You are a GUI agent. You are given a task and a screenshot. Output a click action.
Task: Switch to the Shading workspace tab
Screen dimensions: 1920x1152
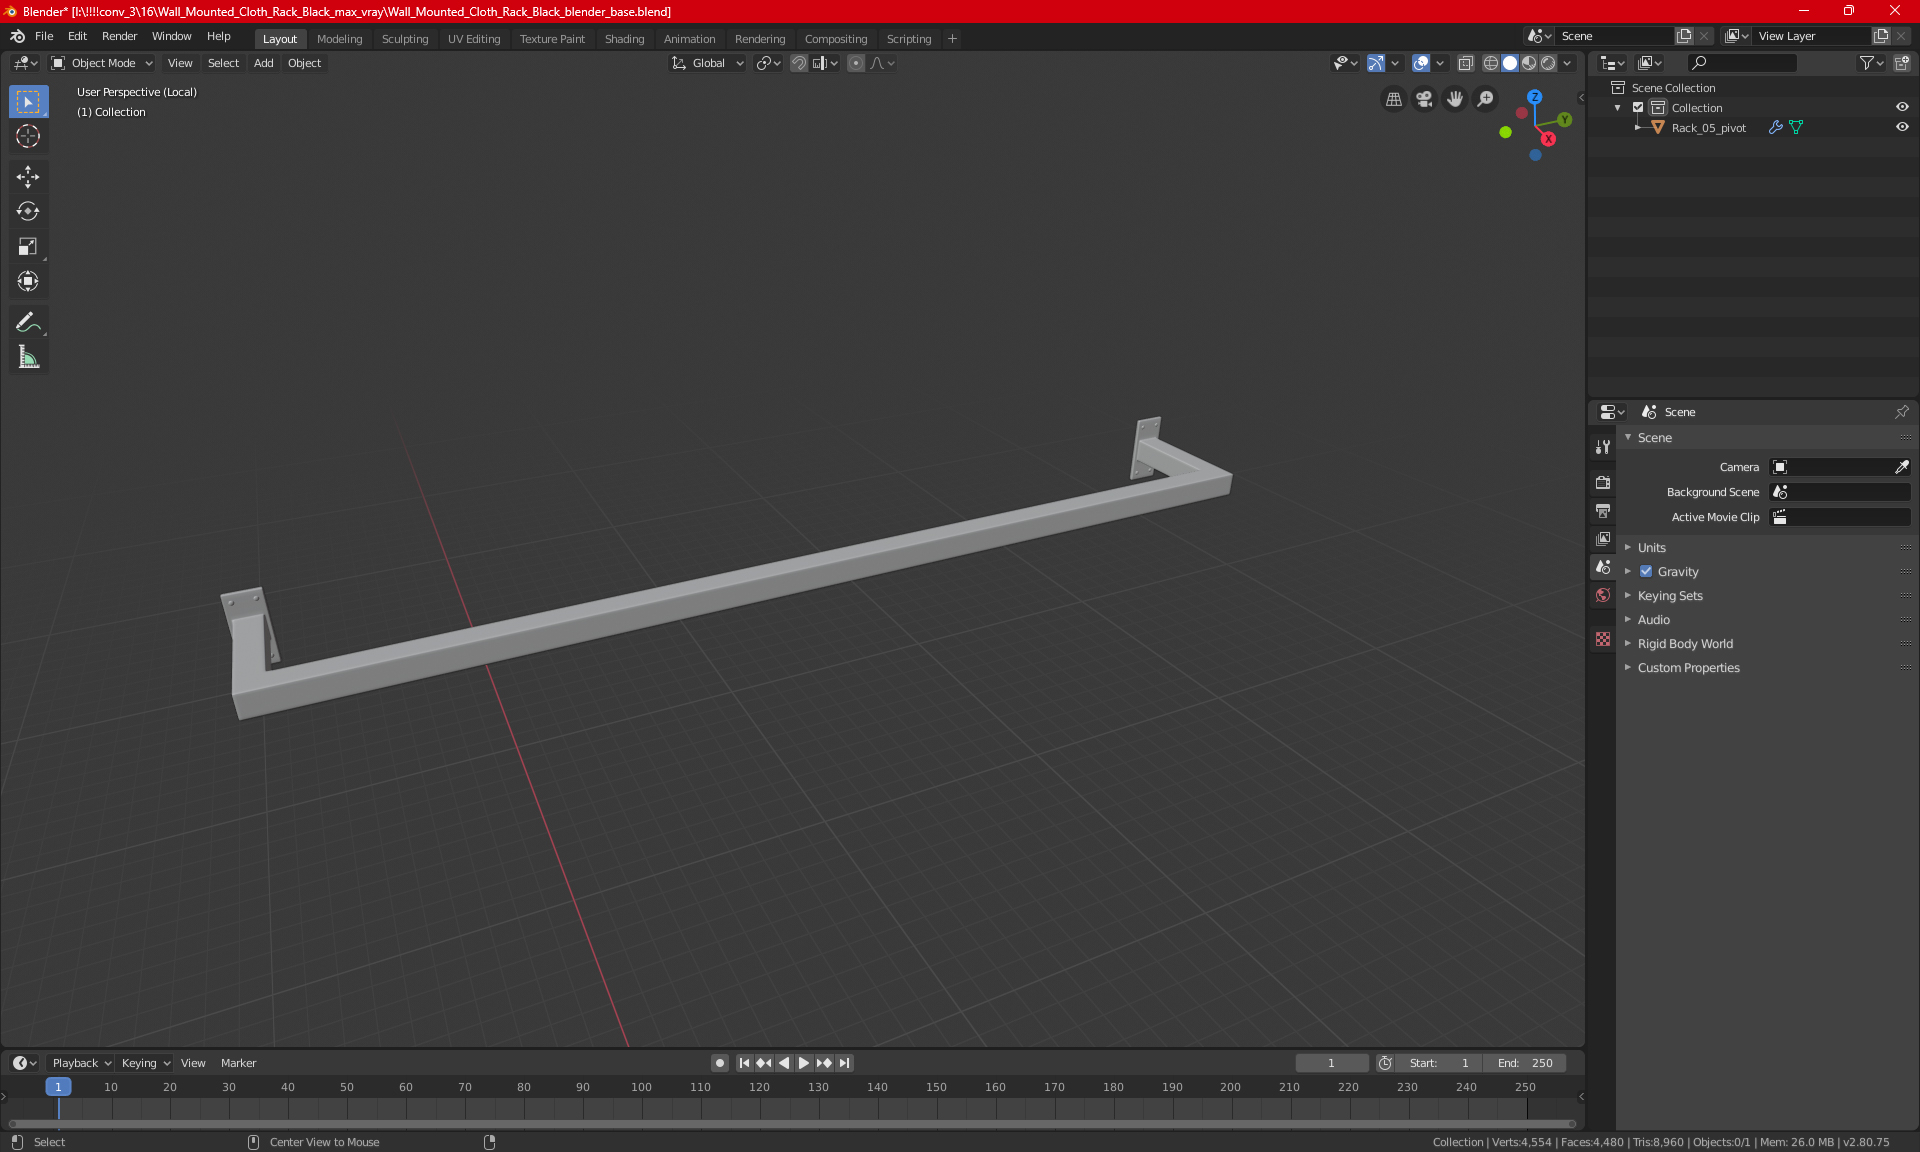[624, 39]
